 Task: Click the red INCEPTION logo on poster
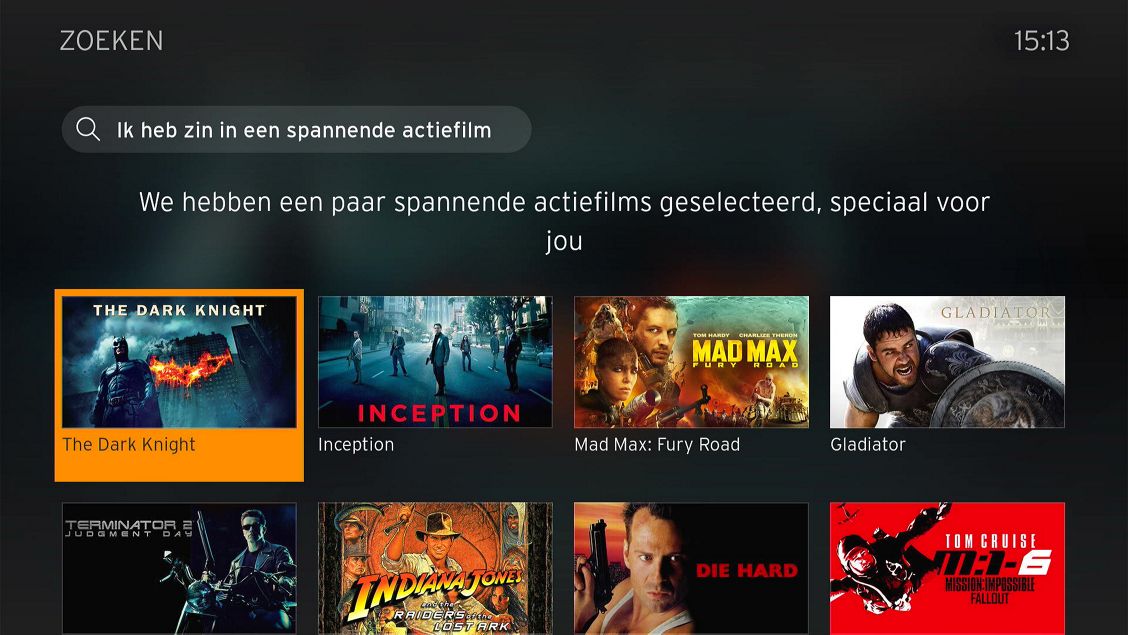click(x=439, y=414)
